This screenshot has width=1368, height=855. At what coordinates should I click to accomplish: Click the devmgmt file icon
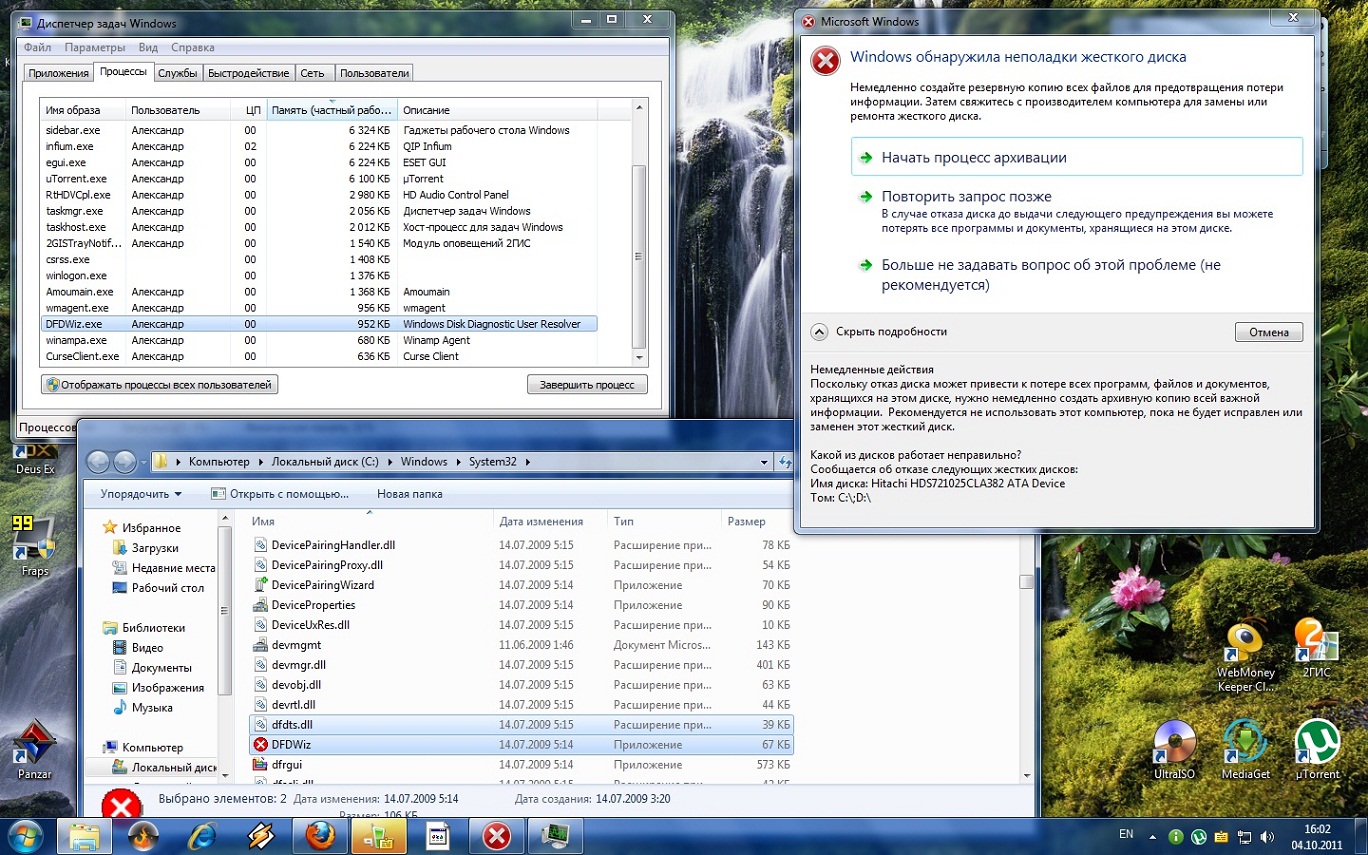[261, 645]
